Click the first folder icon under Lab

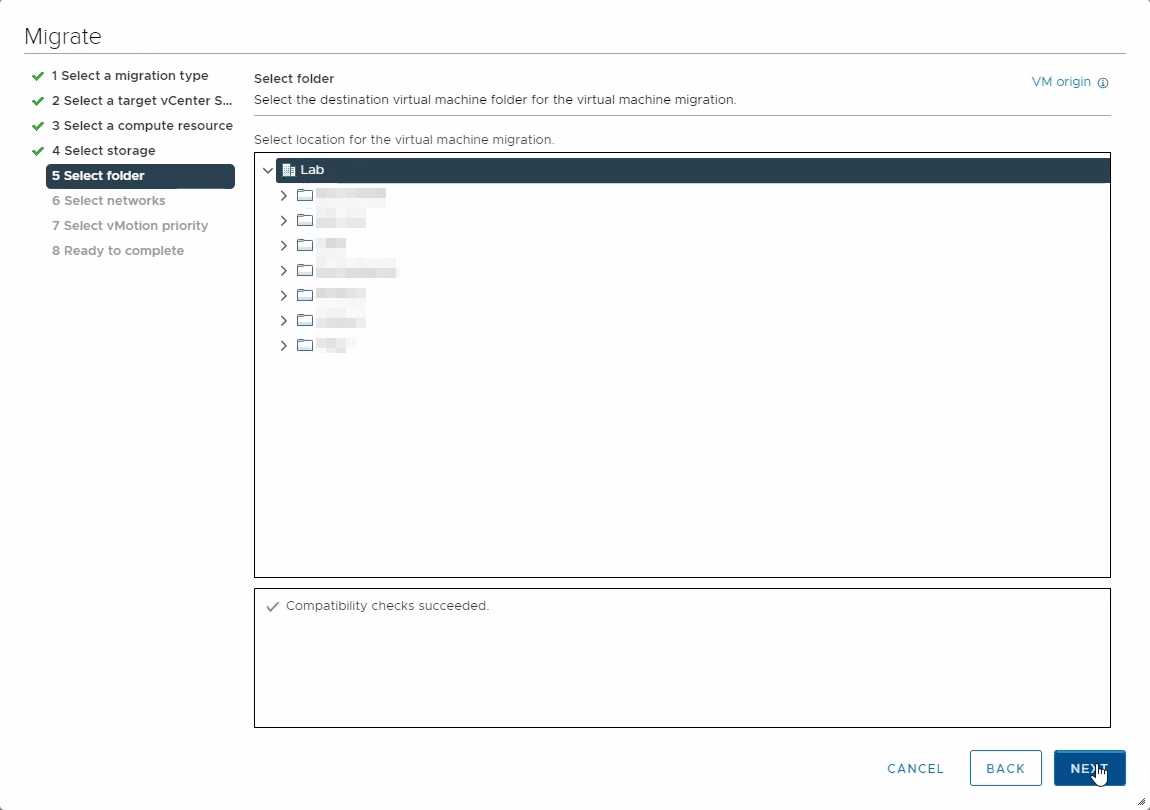click(305, 195)
